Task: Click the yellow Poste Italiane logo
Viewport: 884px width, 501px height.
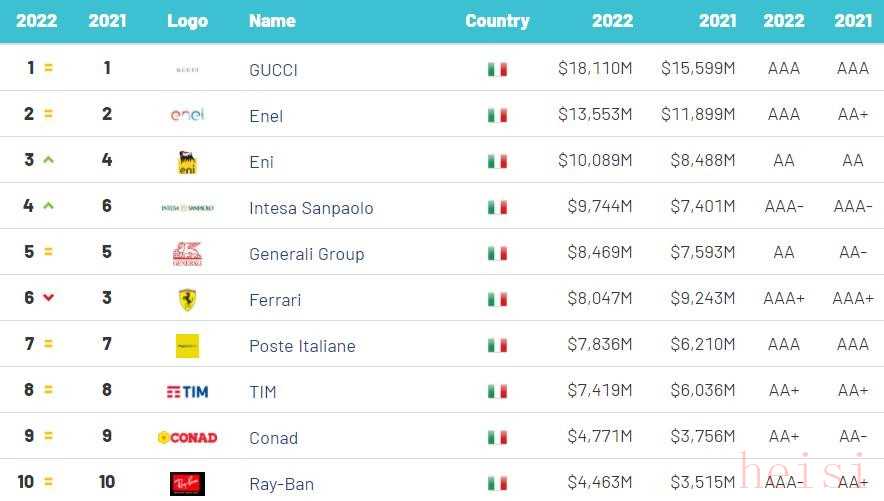Action: pos(187,346)
